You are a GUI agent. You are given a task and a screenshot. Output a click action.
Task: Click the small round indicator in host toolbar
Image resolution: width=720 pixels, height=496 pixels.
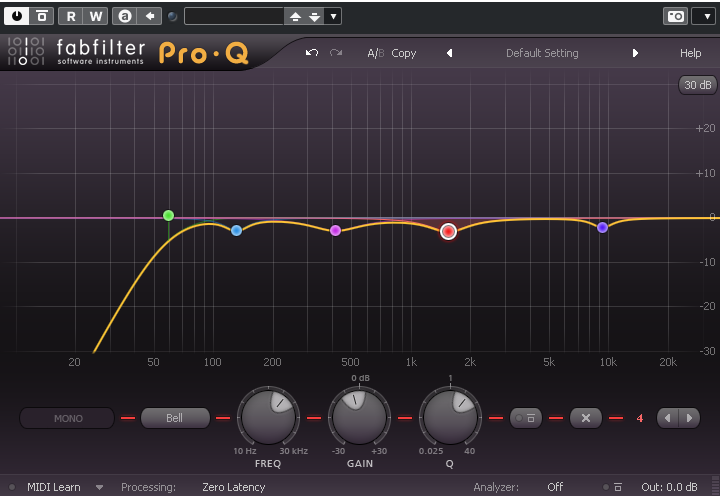point(173,17)
